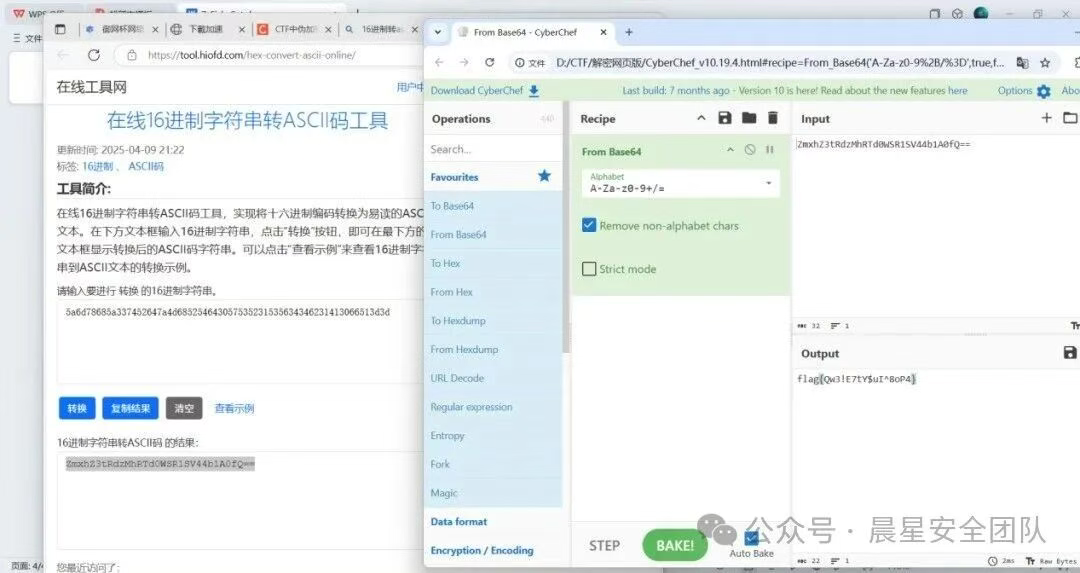Collapse the From Base64 operation chevron
This screenshot has height=573, width=1080.
pos(730,151)
